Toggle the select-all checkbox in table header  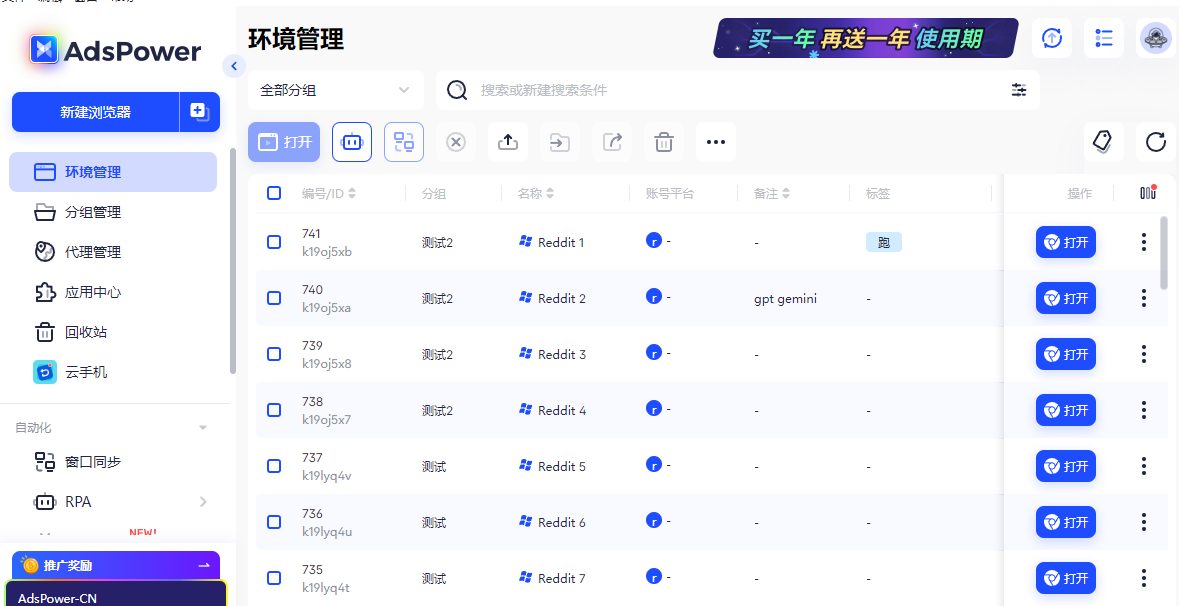pos(274,193)
